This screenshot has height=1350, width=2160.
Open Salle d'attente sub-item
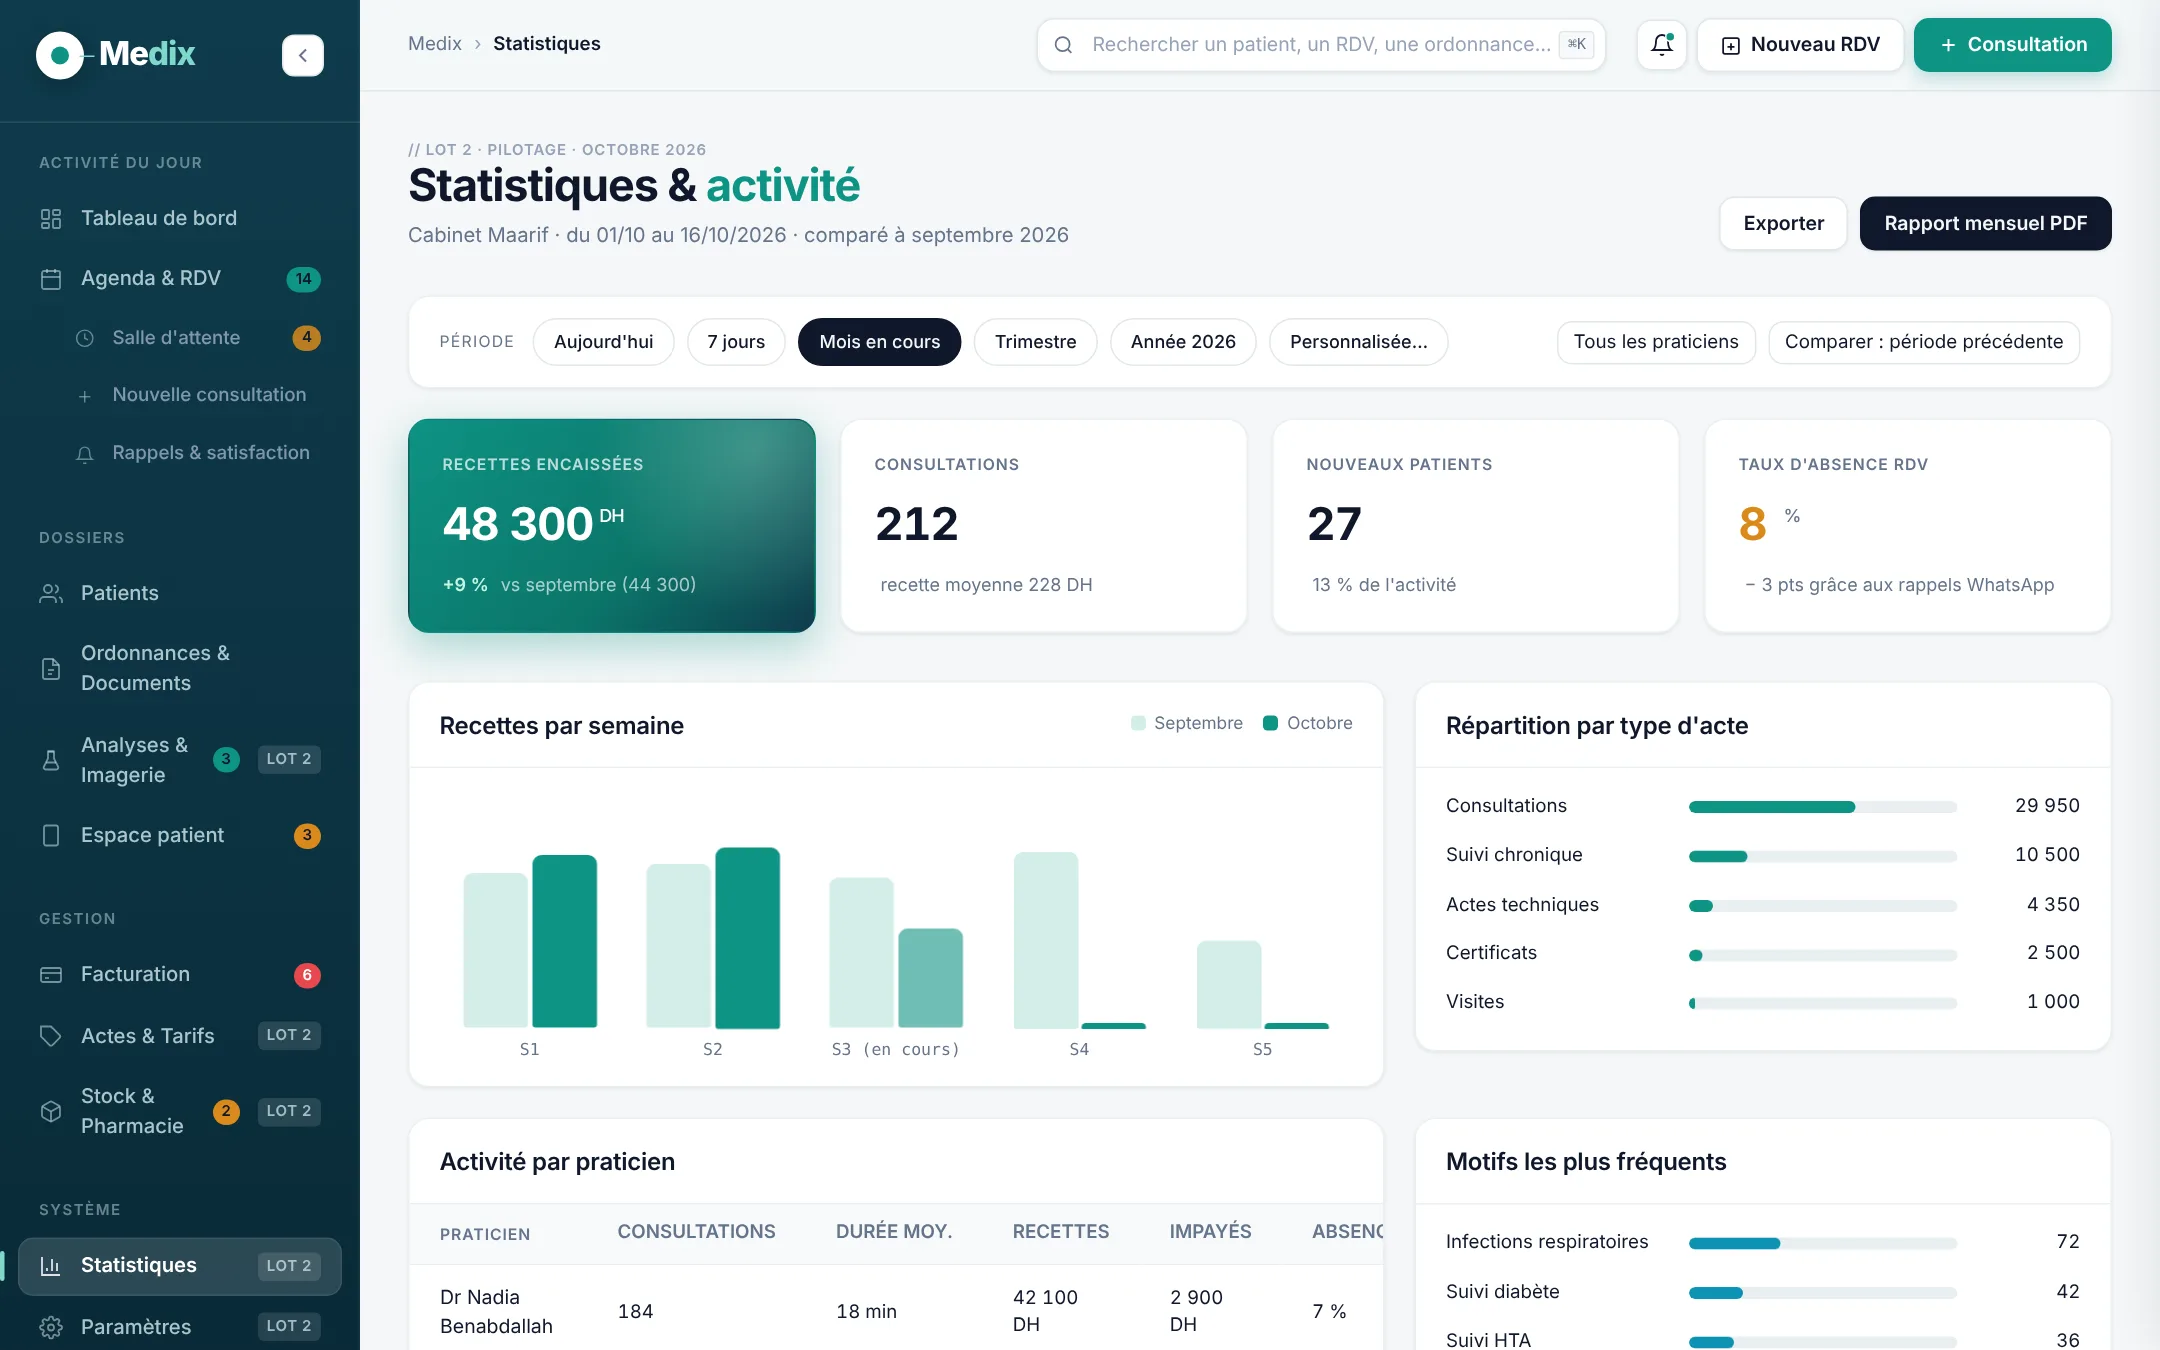198,338
